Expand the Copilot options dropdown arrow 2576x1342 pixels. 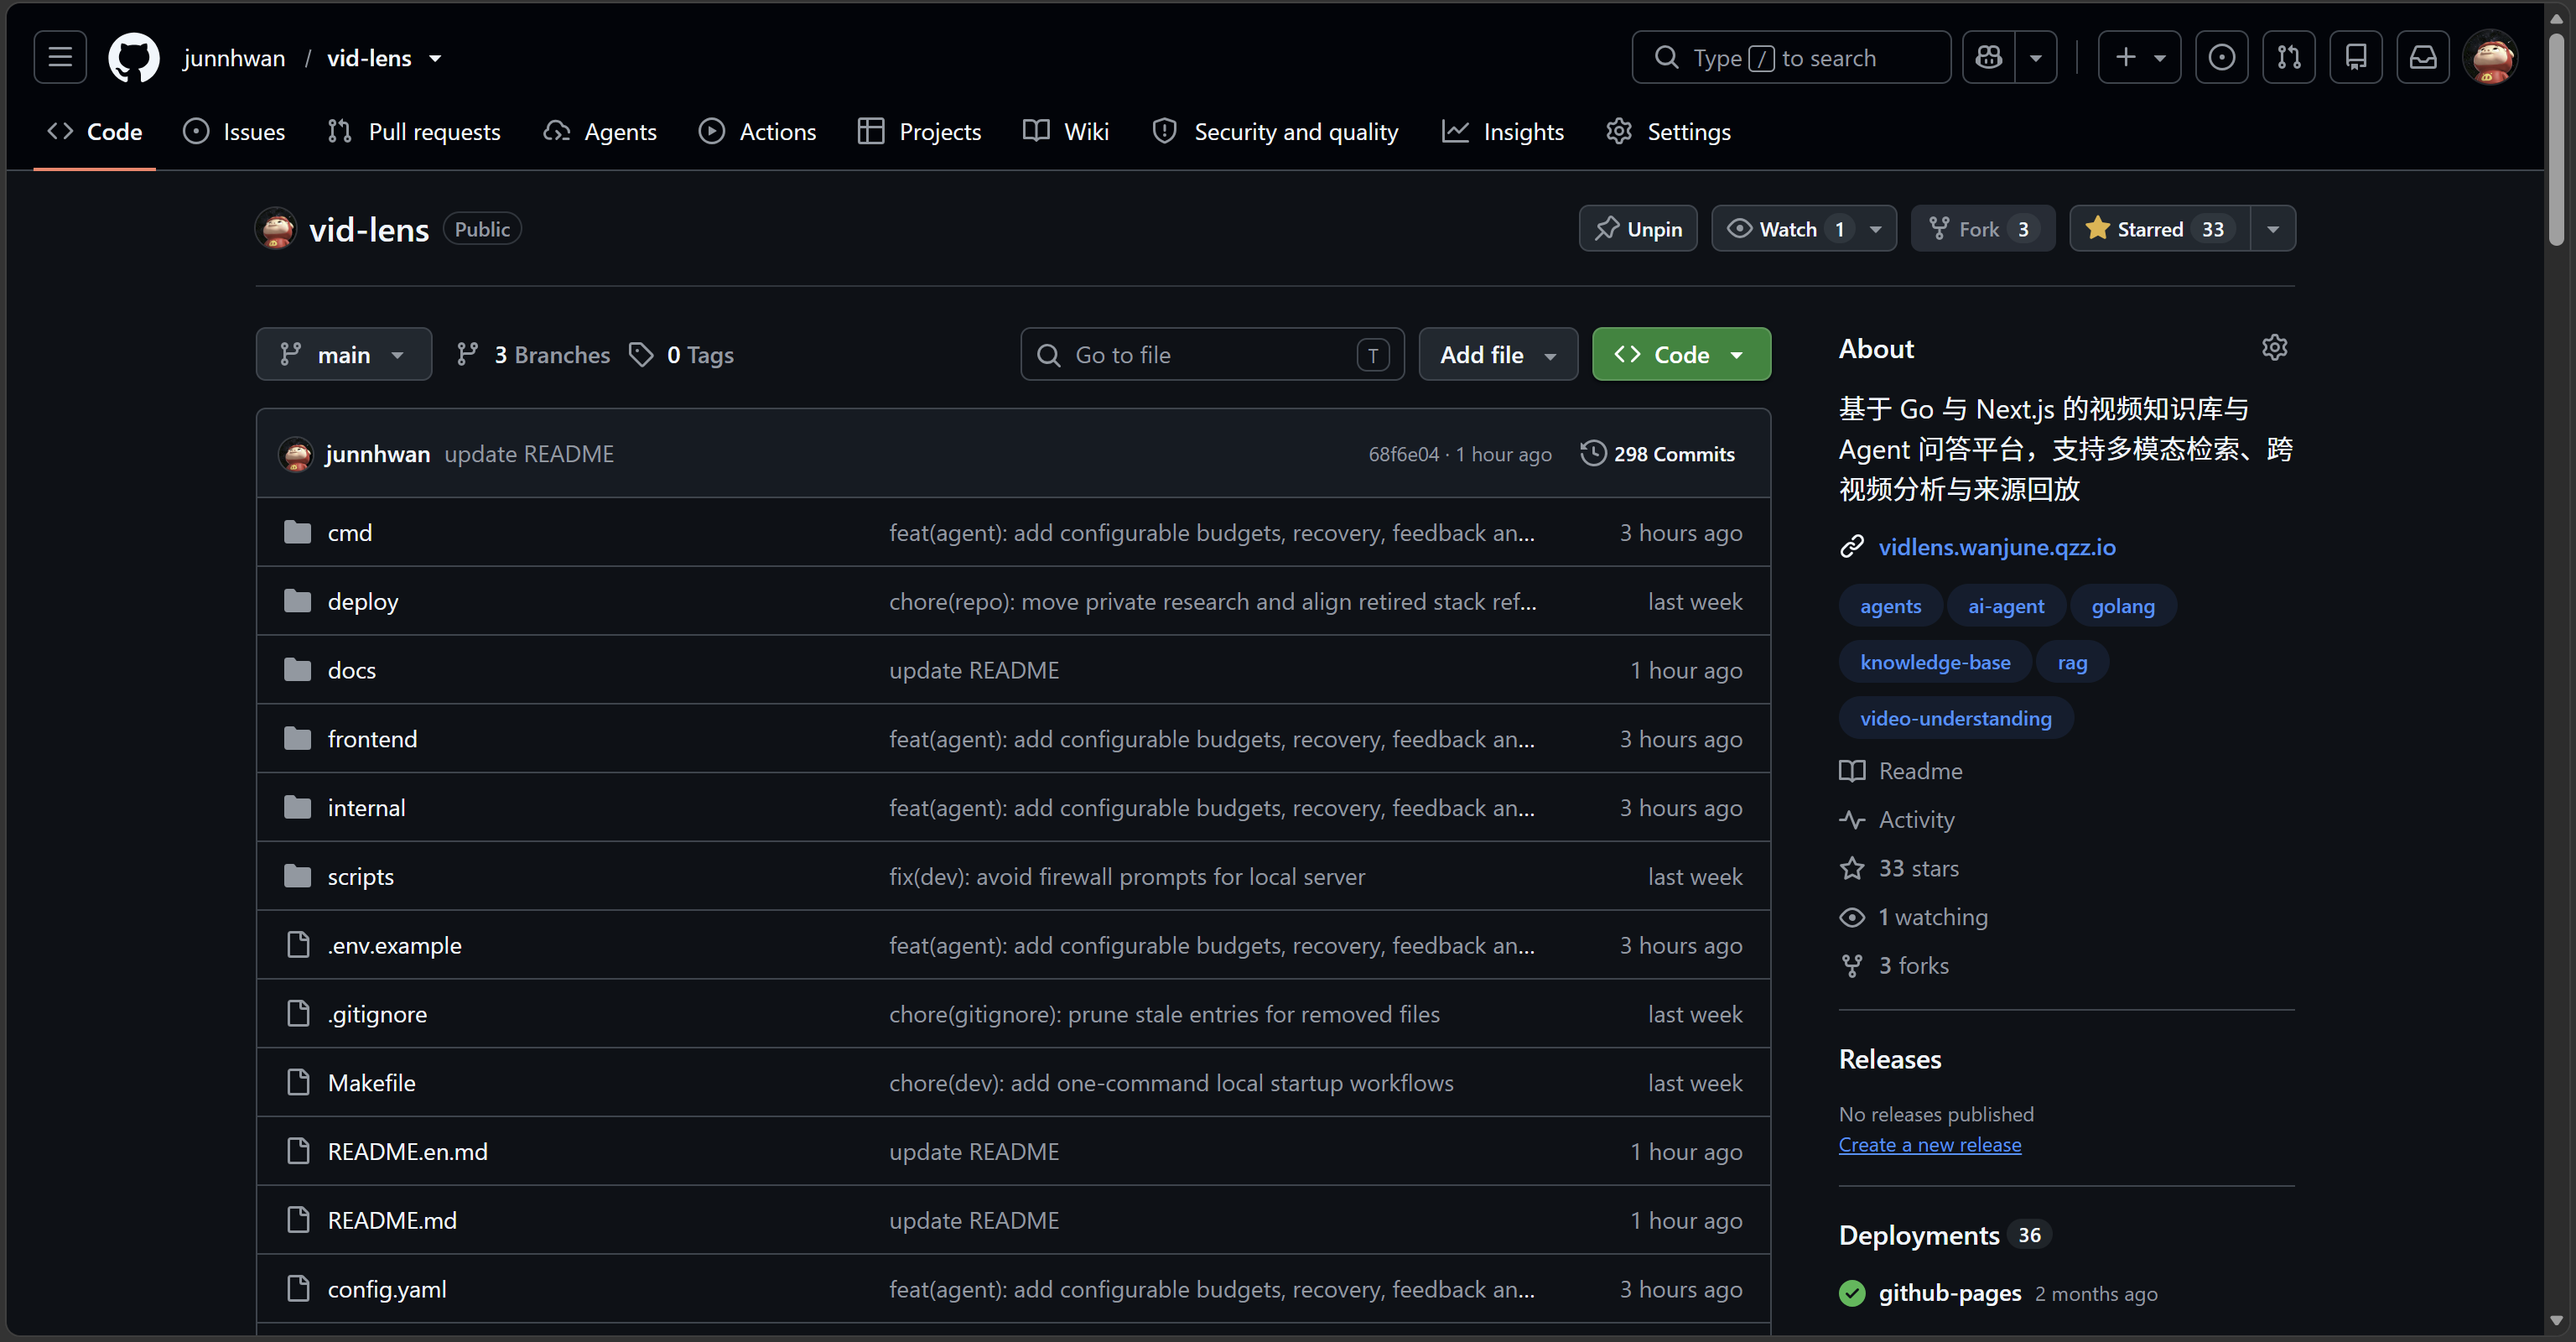tap(2036, 57)
